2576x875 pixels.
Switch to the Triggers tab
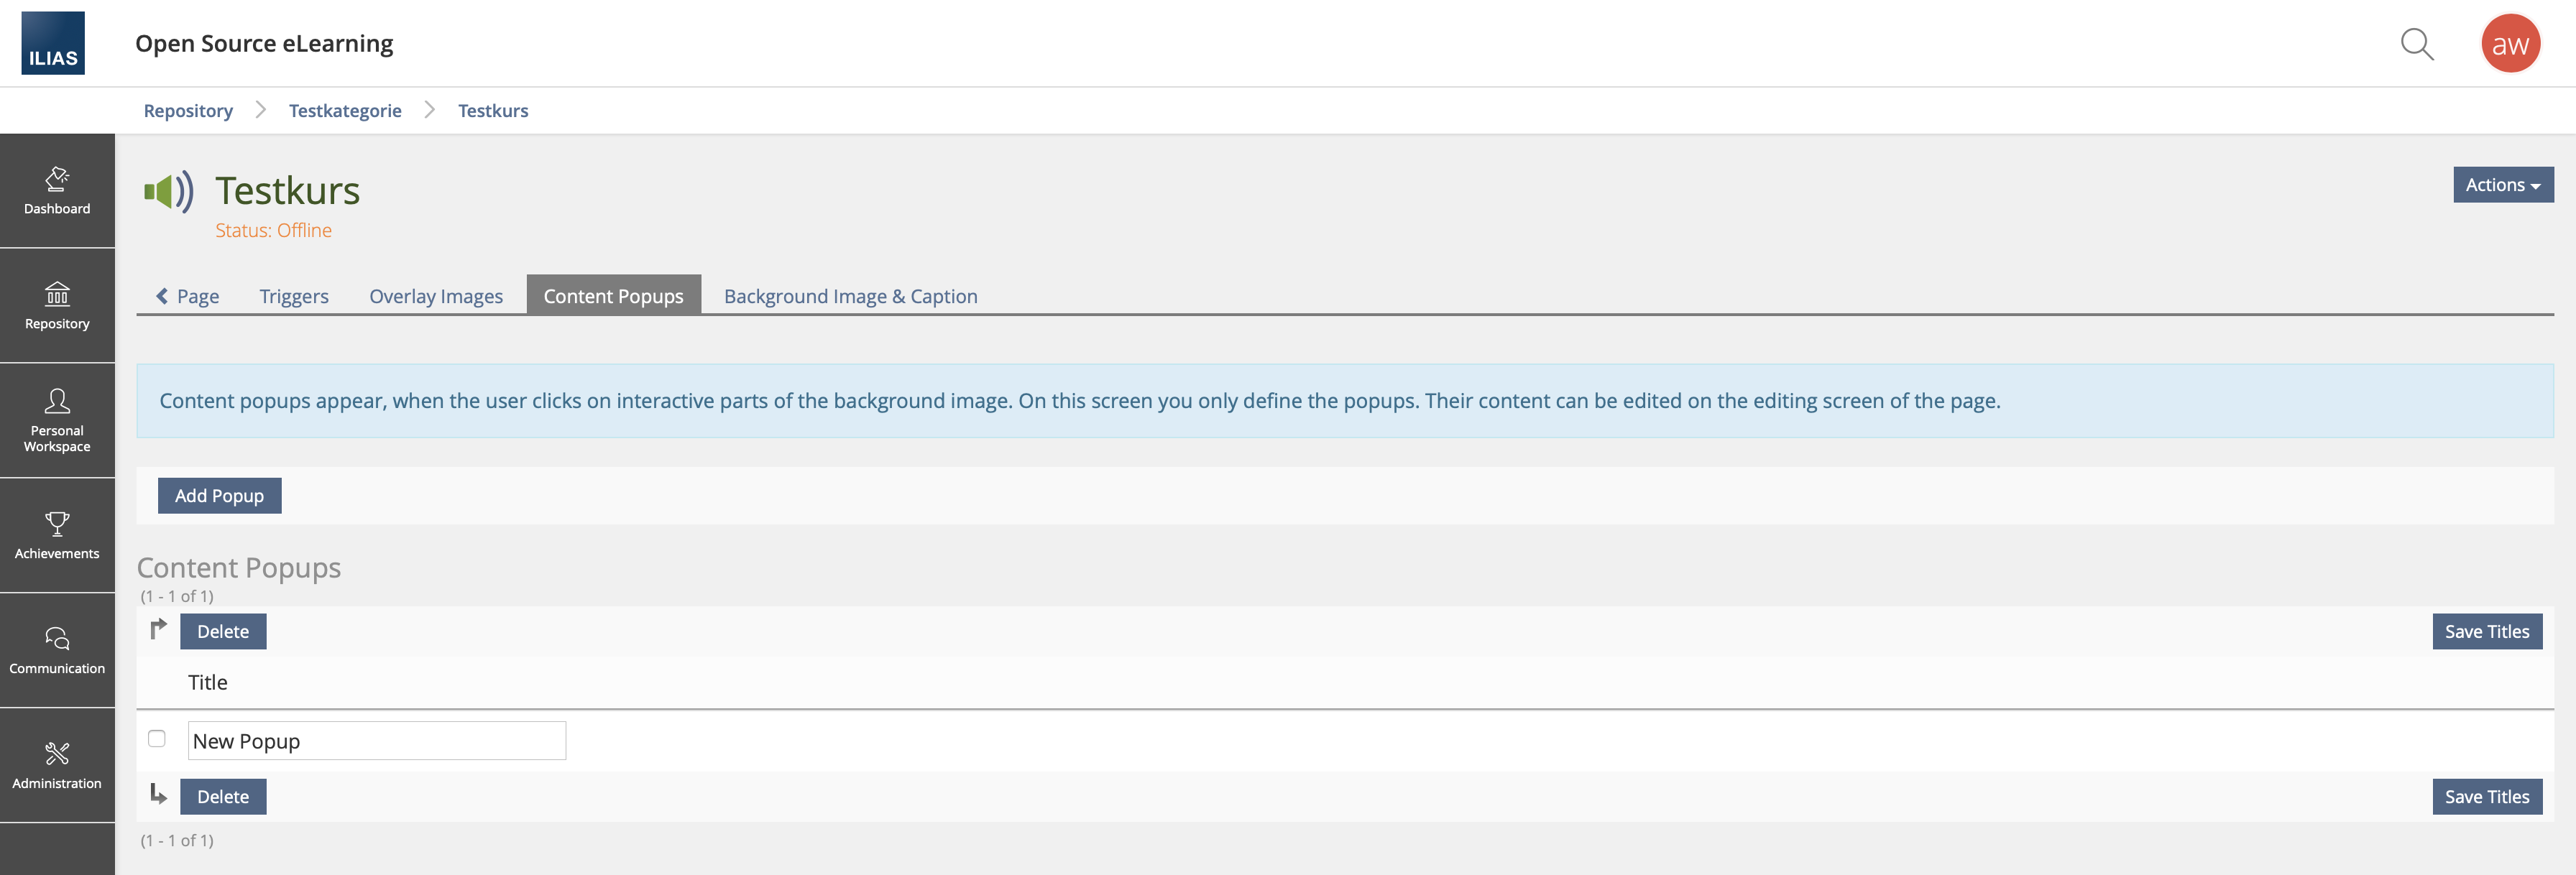pos(294,296)
